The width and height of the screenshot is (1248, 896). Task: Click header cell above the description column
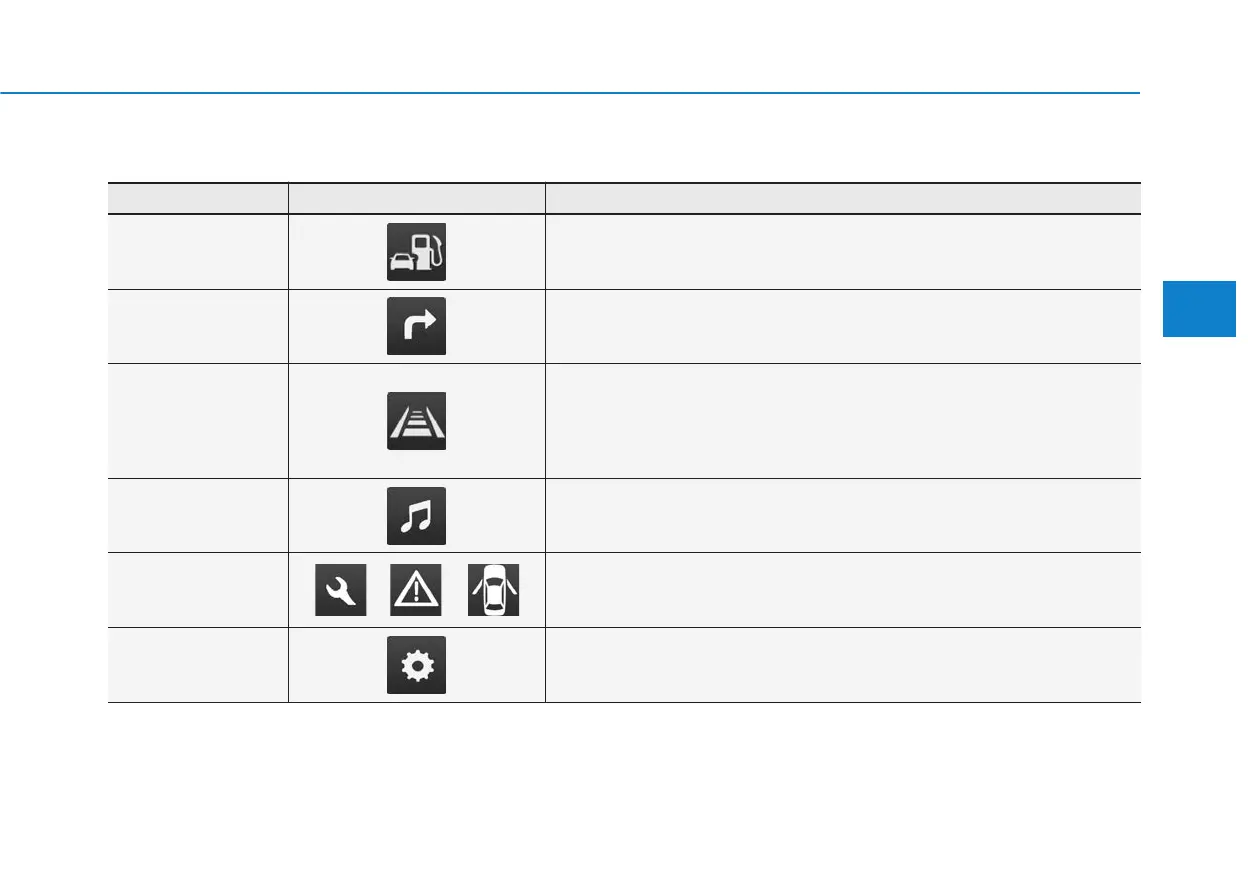(x=842, y=198)
